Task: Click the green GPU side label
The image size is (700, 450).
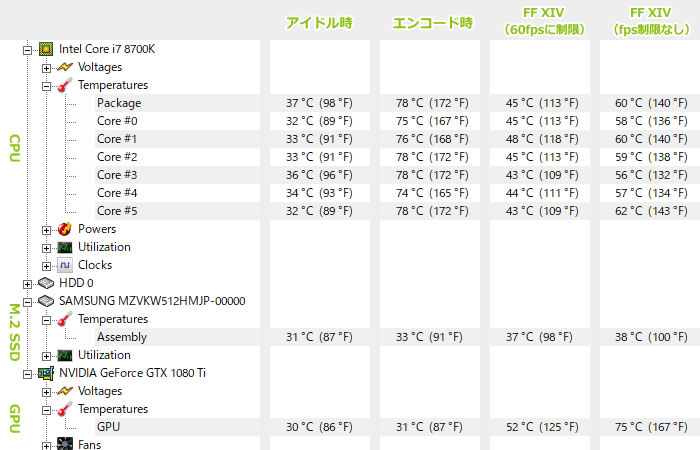Action: 15,419
